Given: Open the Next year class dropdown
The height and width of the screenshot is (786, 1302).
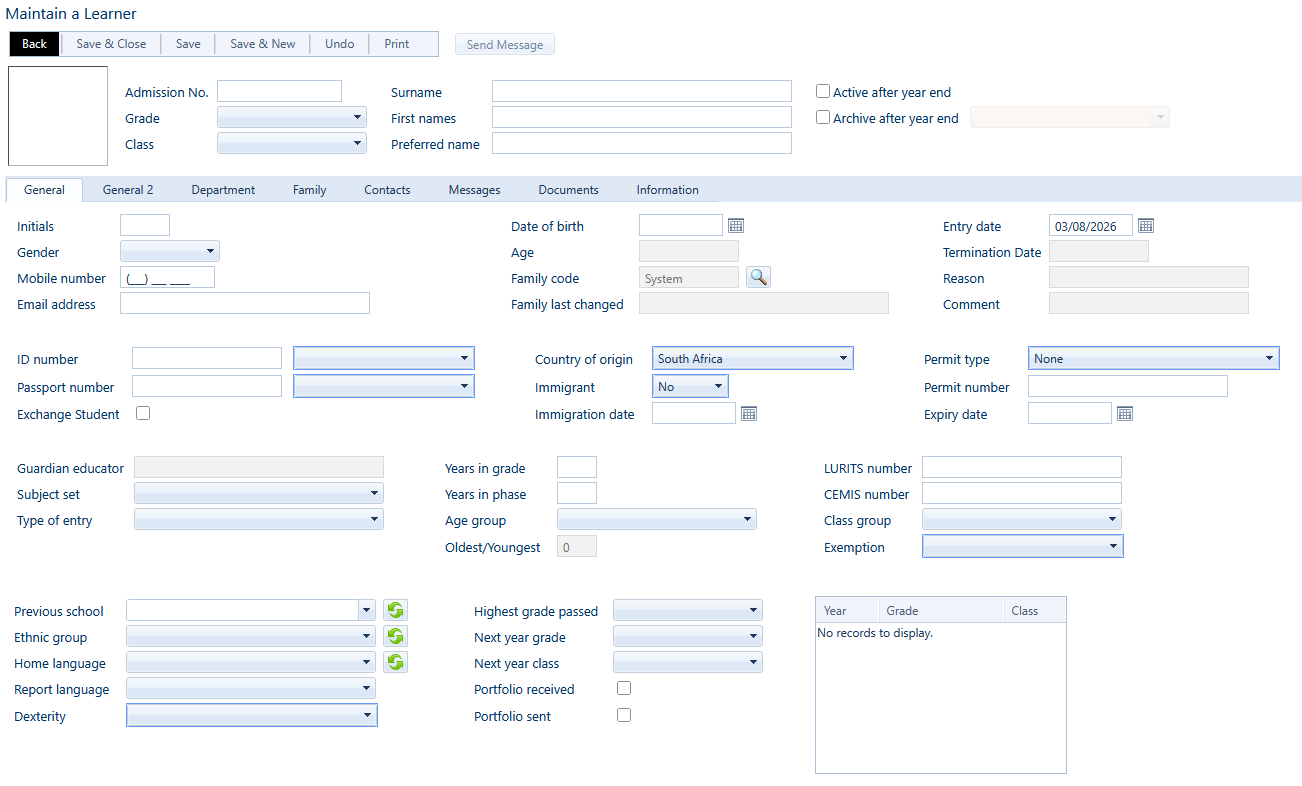Looking at the screenshot, I should [688, 662].
